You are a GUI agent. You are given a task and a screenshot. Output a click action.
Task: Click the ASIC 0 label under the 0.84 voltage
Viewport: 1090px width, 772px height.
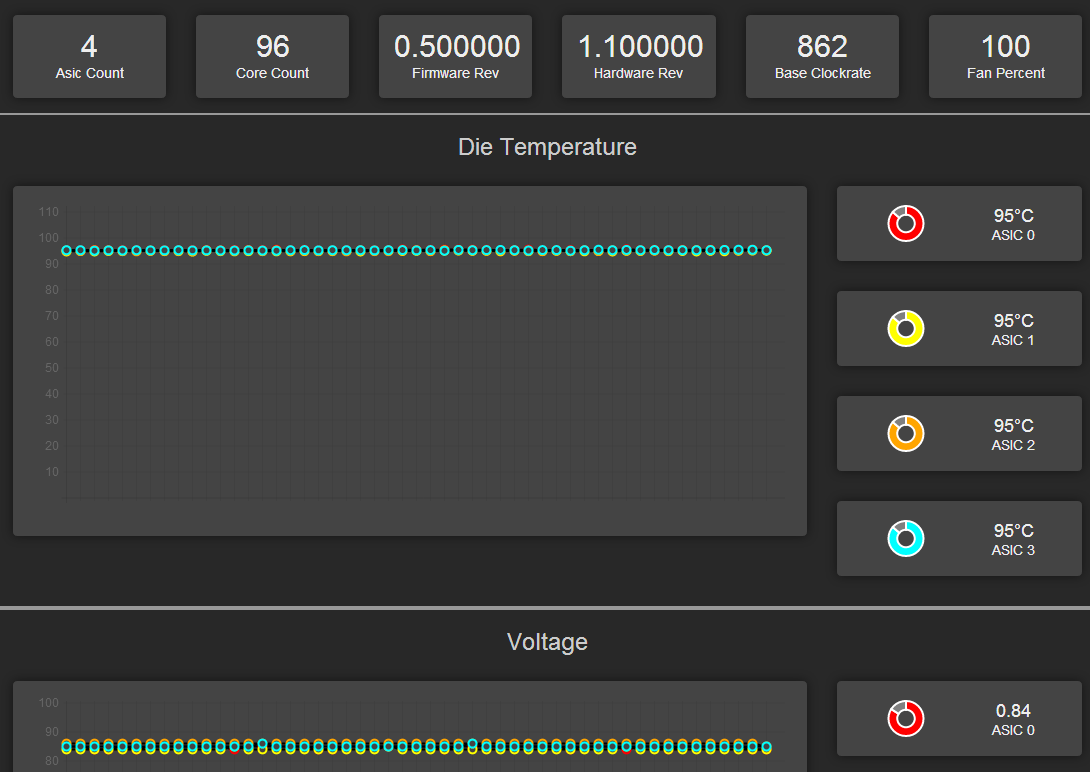click(1013, 730)
